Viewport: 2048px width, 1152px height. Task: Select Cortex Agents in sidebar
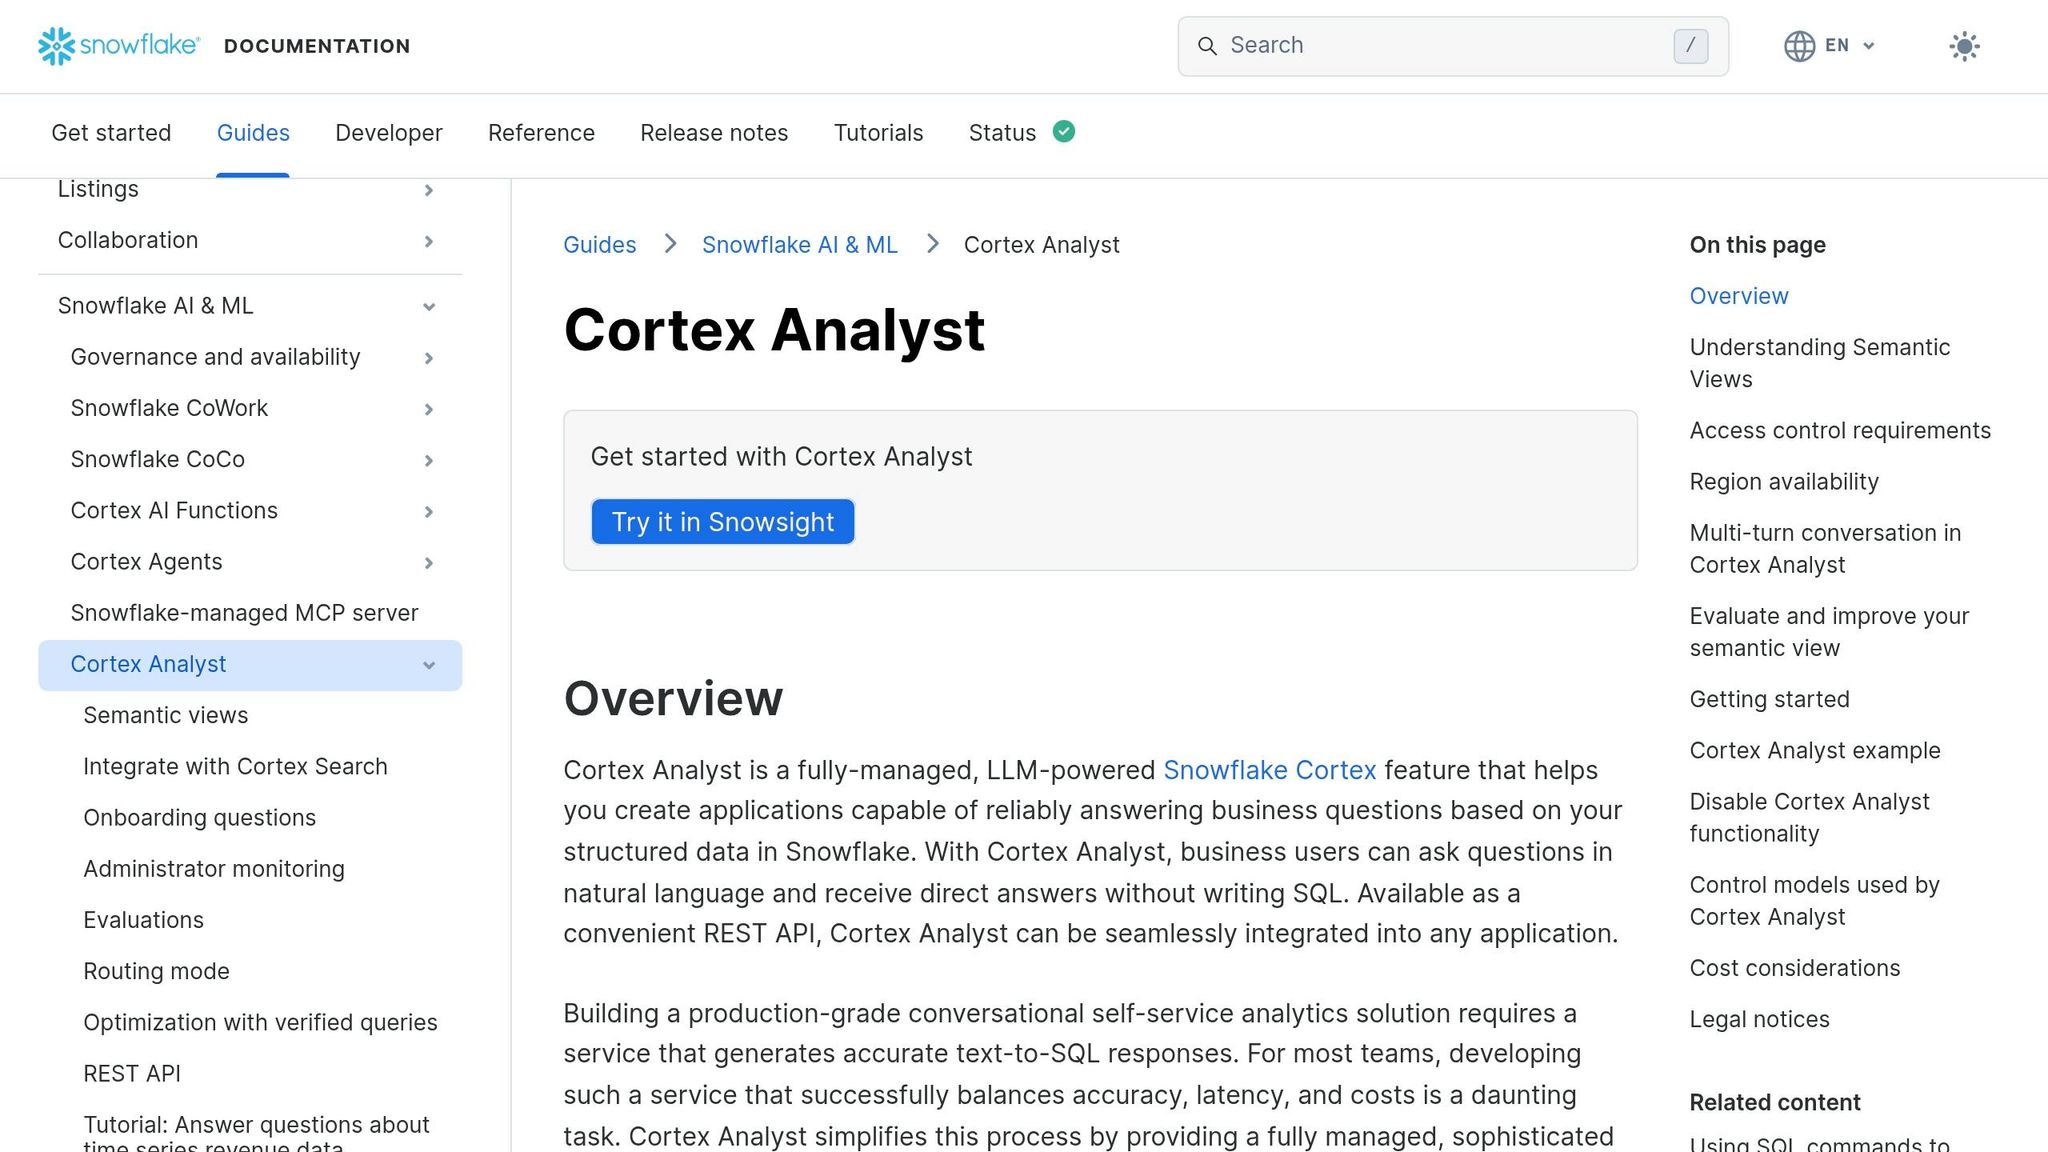[146, 562]
